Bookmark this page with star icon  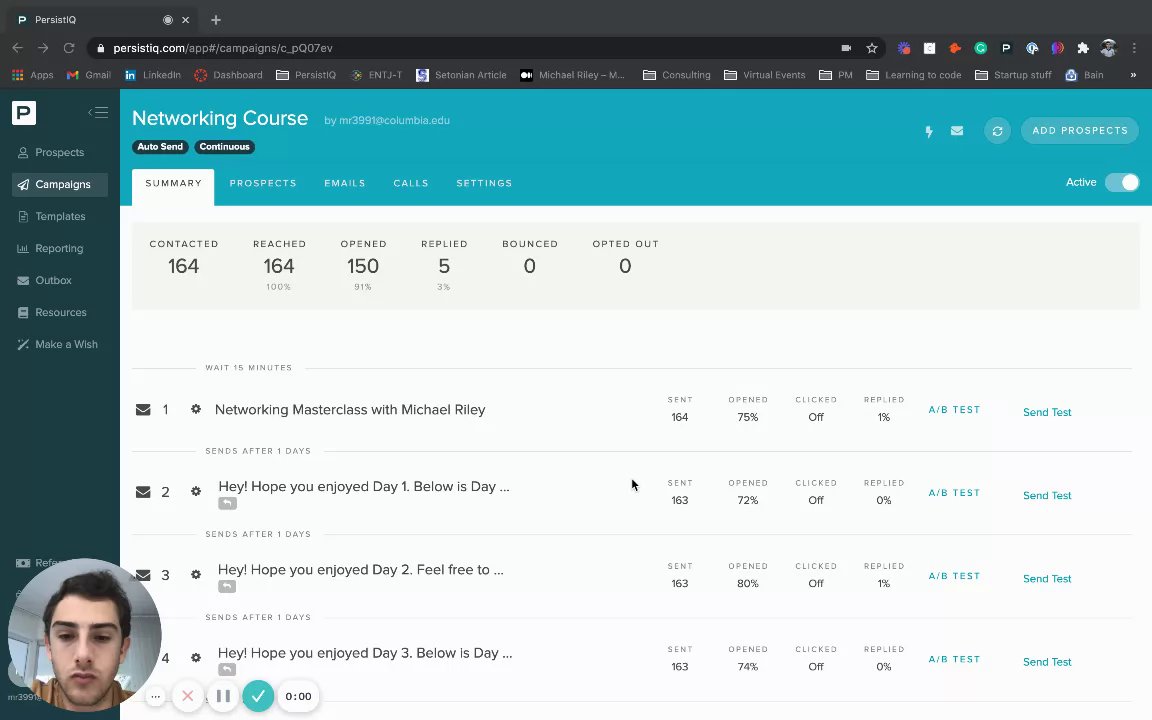pyautogui.click(x=872, y=48)
